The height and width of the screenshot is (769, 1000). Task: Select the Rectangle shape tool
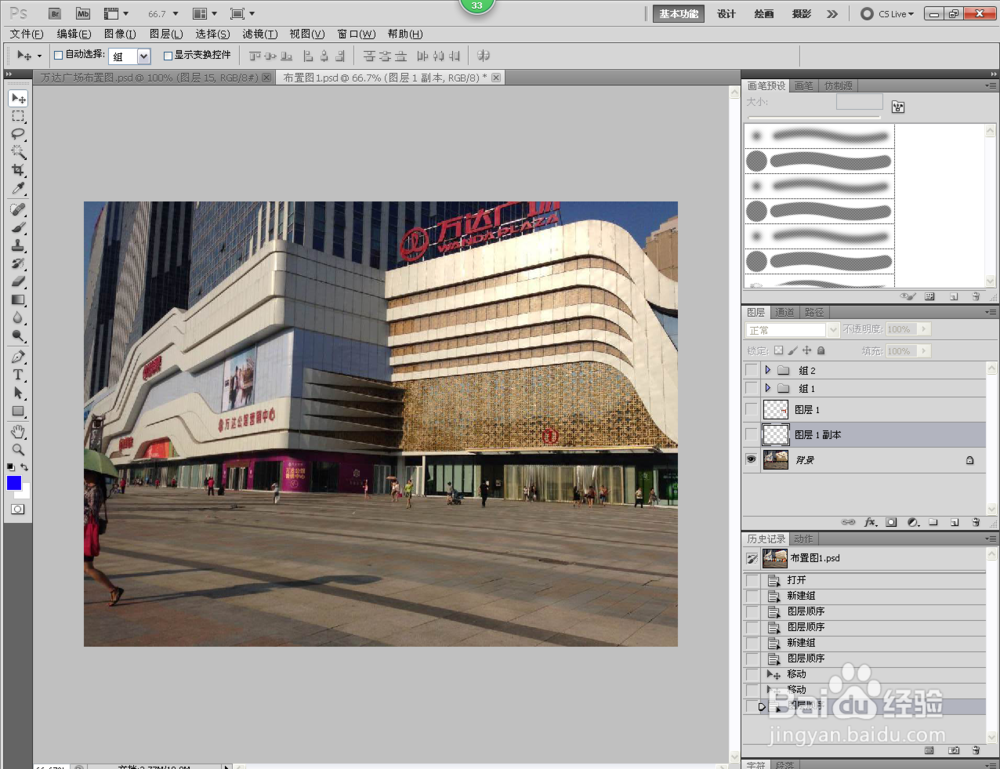(x=18, y=411)
